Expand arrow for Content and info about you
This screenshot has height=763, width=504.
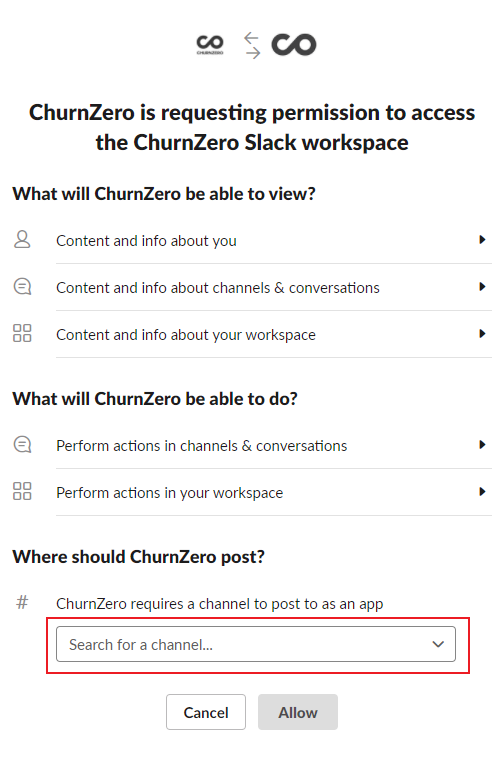(482, 239)
